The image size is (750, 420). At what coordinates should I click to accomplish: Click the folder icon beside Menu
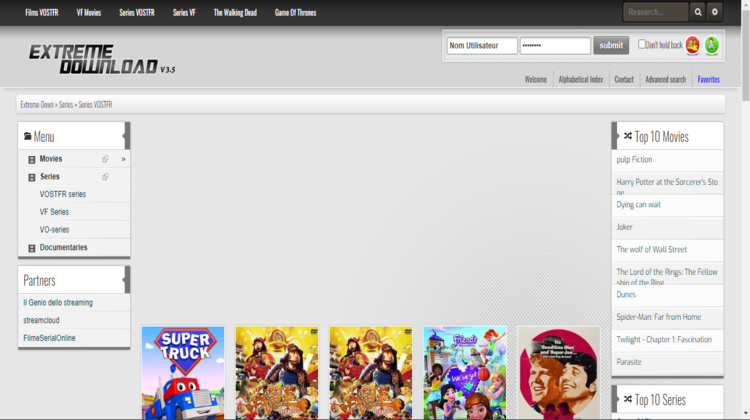(27, 136)
